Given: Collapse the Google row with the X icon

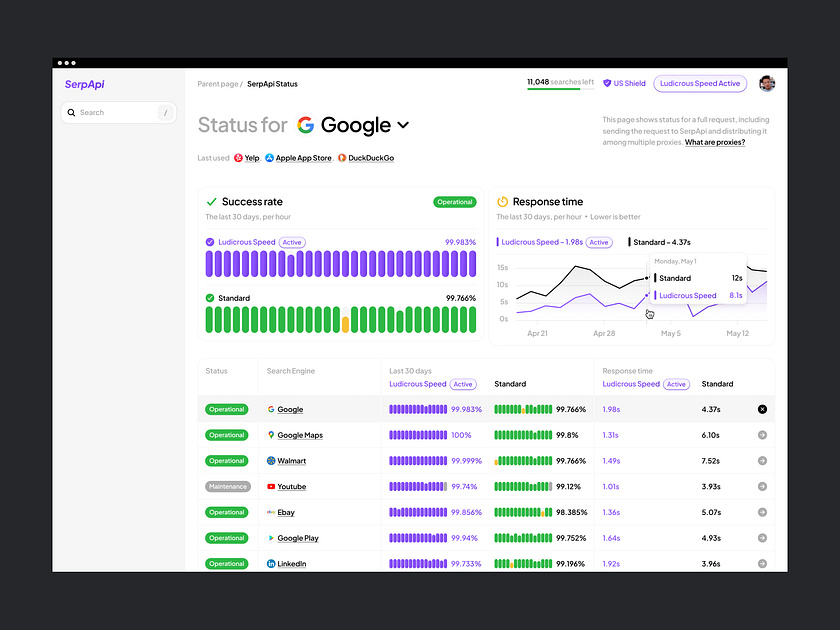Looking at the screenshot, I should (x=762, y=409).
